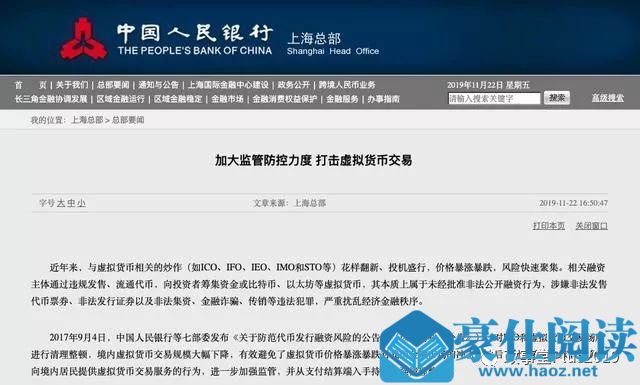
Task: Open 长三角金融协调发展 menu item
Action: (x=51, y=99)
